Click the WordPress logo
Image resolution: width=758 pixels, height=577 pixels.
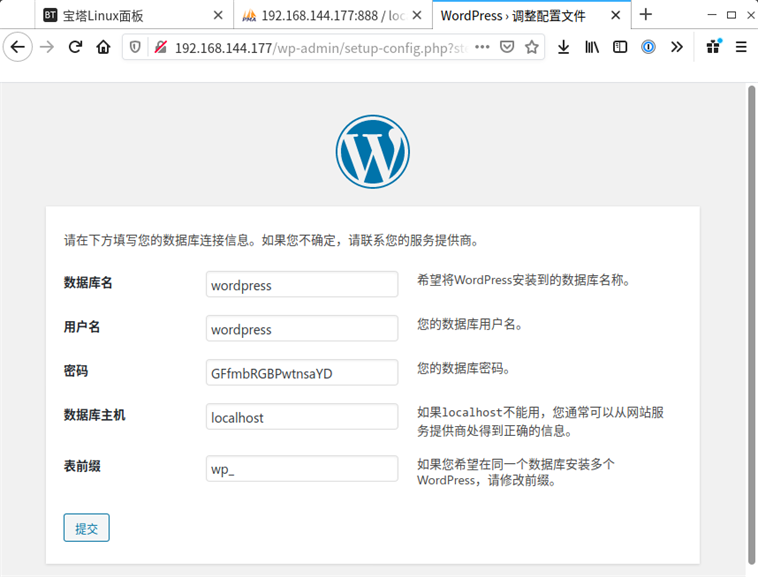373,152
